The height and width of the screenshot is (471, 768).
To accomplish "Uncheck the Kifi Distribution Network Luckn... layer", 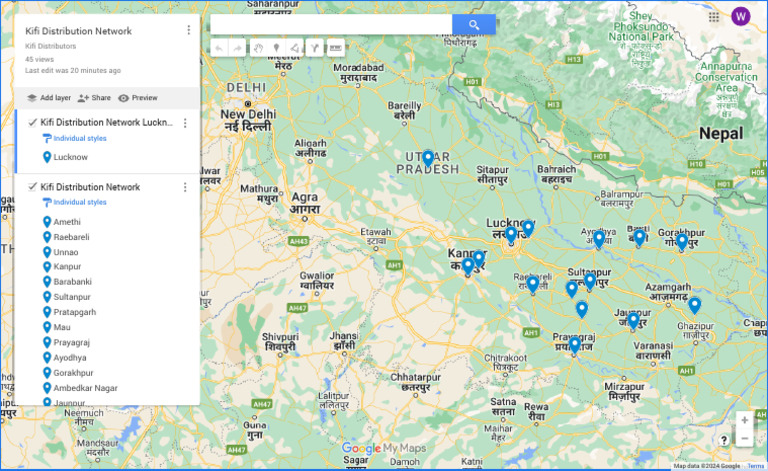I will pyautogui.click(x=32, y=122).
